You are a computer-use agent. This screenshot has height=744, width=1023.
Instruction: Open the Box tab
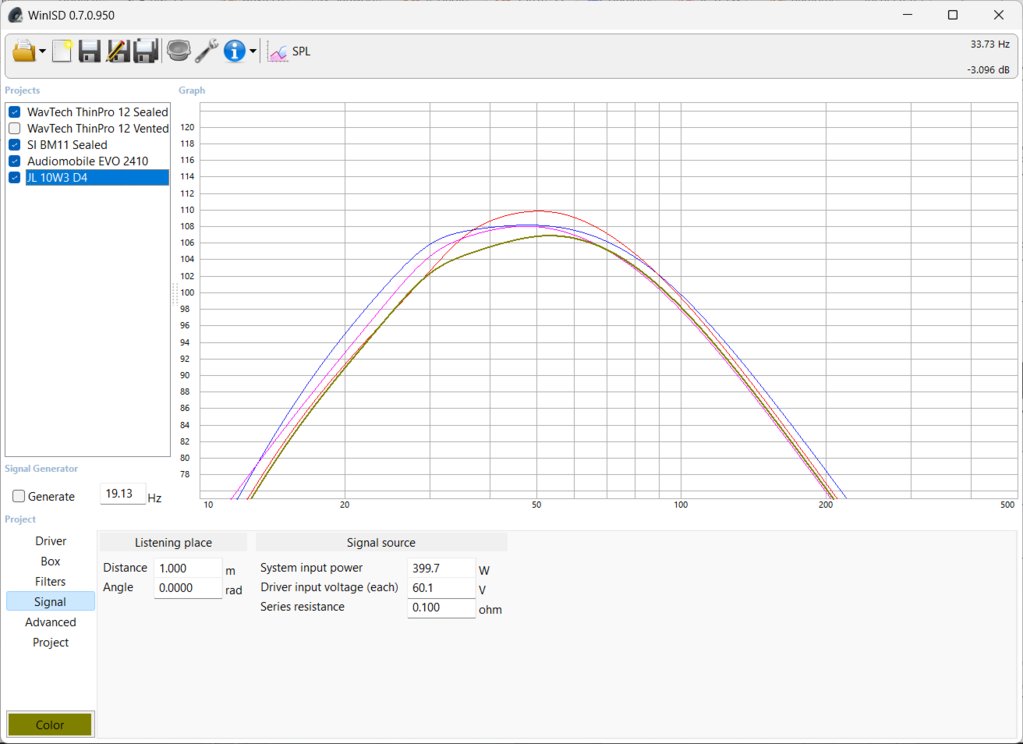pyautogui.click(x=51, y=561)
